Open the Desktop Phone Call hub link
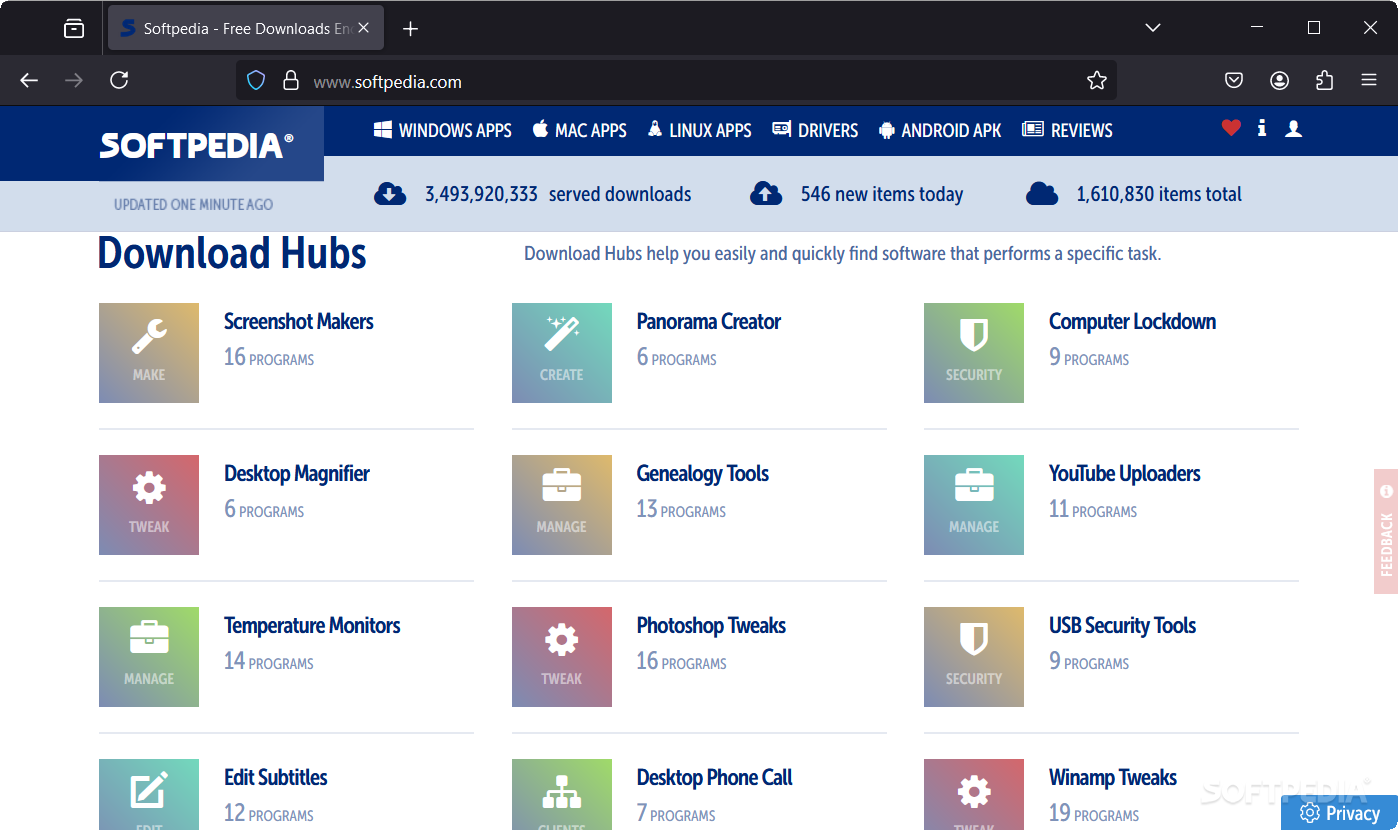This screenshot has height=830, width=1398. click(714, 778)
